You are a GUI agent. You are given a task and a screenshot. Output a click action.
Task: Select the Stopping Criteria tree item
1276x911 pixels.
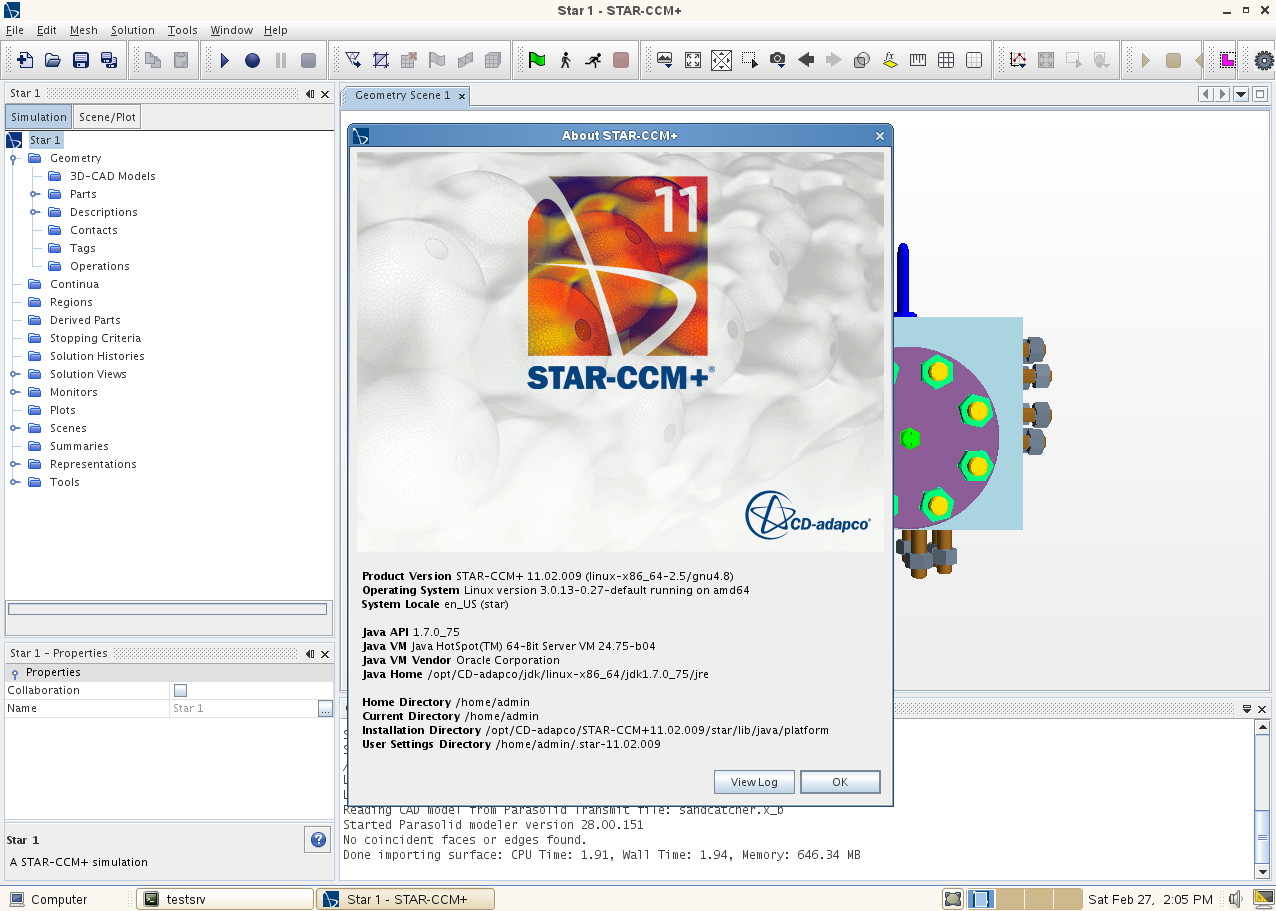(x=95, y=338)
